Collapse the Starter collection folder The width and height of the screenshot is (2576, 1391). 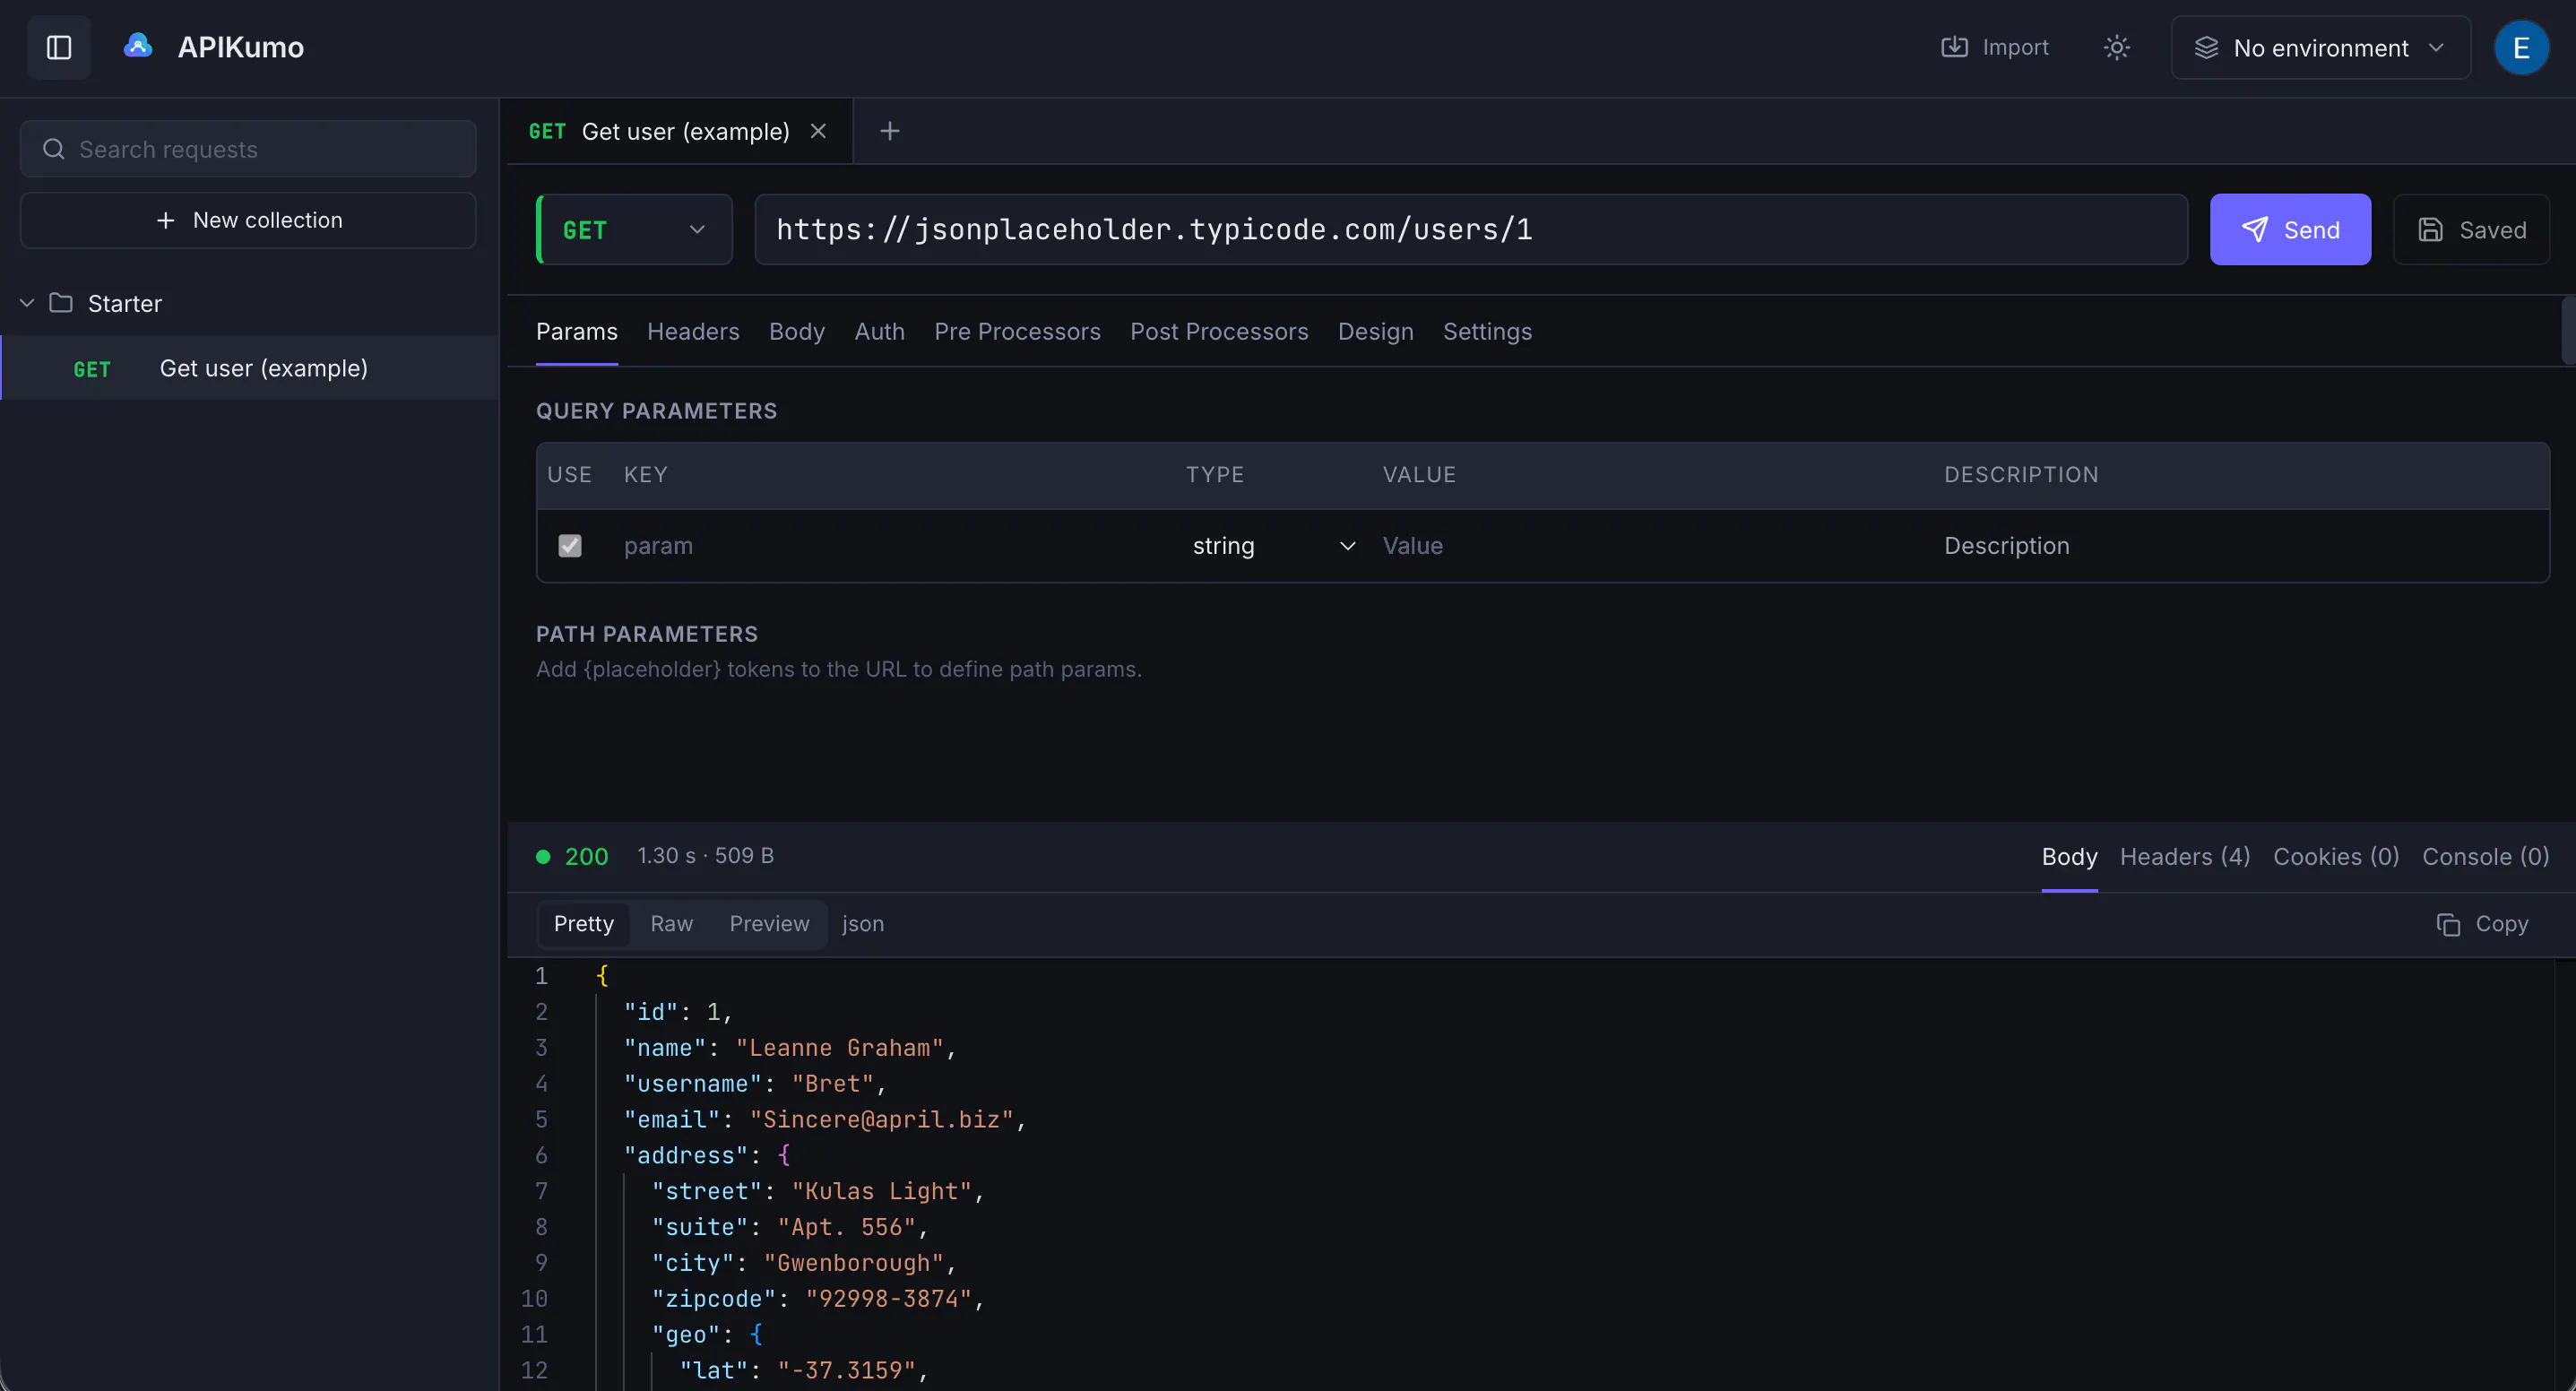[27, 303]
